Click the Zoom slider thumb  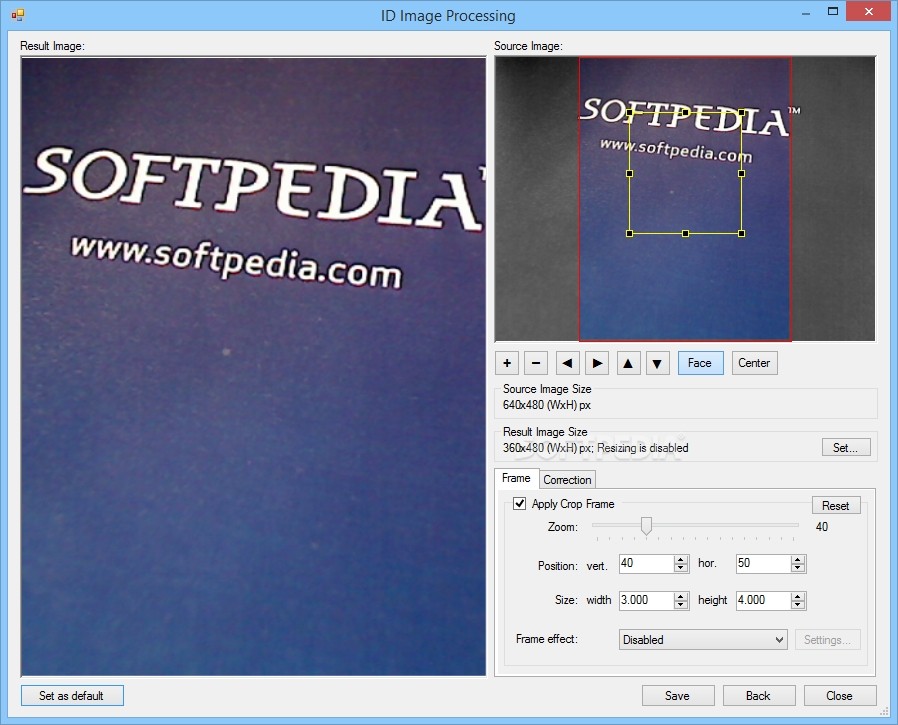(646, 525)
